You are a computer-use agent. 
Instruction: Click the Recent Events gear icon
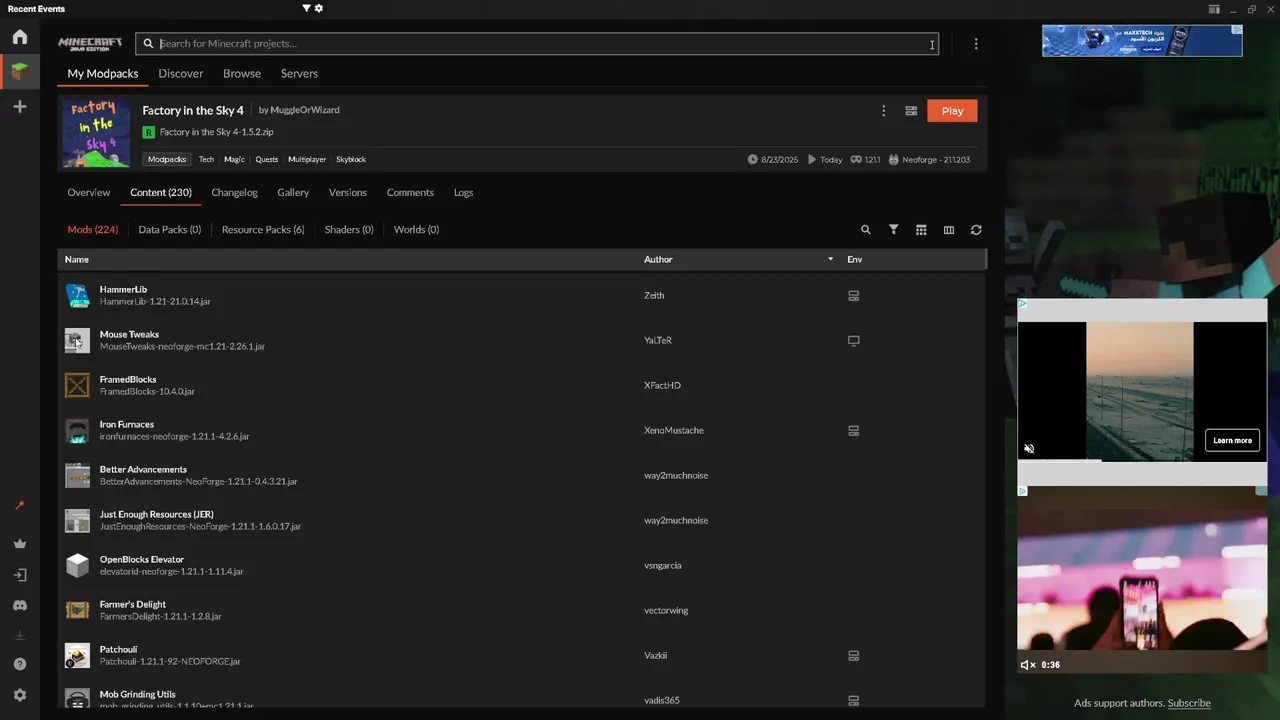319,8
